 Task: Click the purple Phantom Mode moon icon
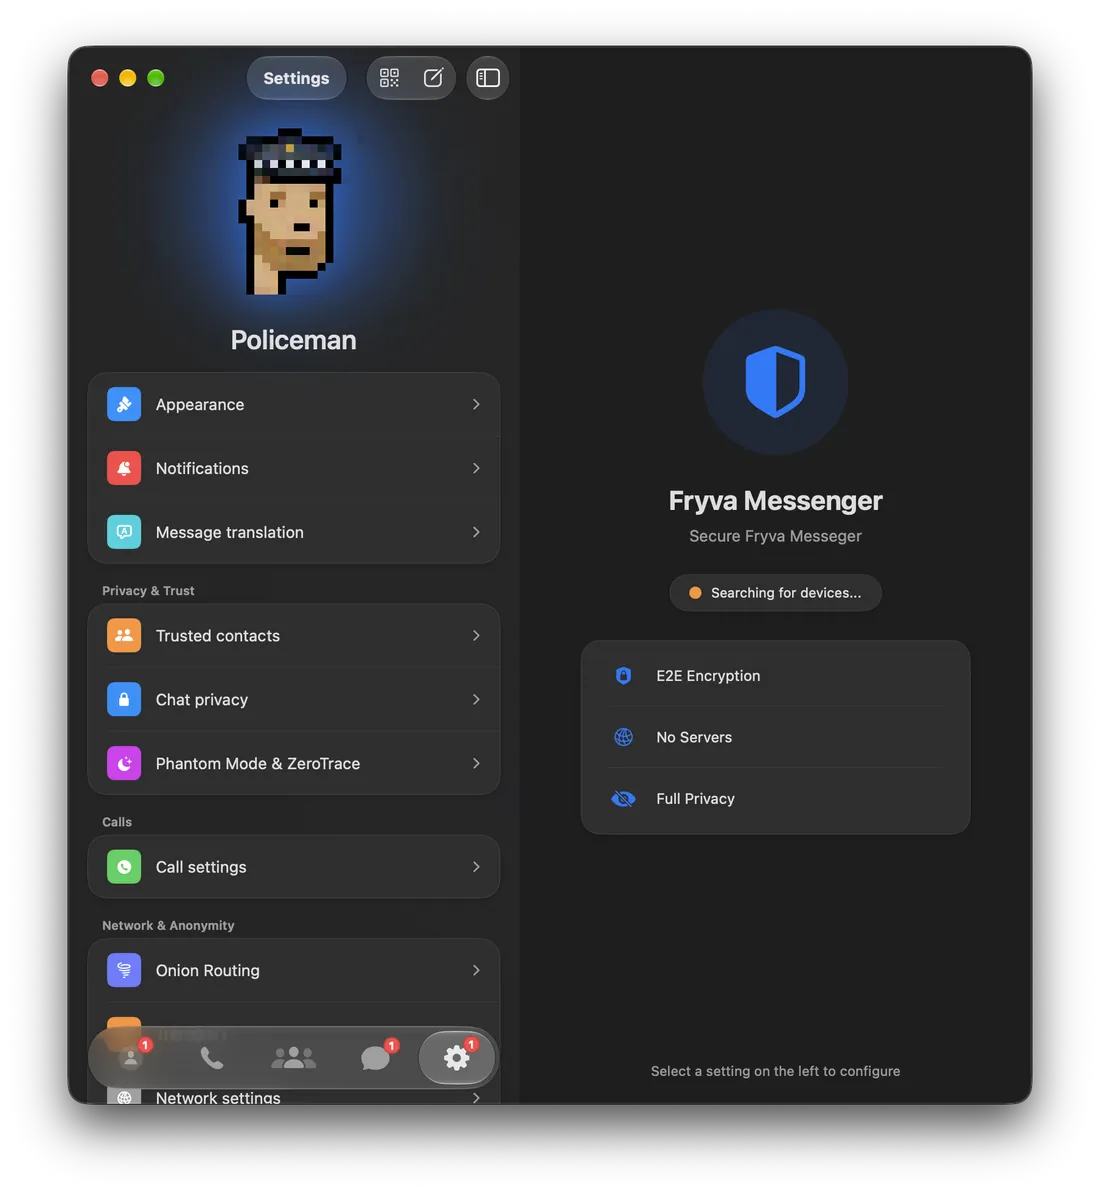(x=124, y=764)
